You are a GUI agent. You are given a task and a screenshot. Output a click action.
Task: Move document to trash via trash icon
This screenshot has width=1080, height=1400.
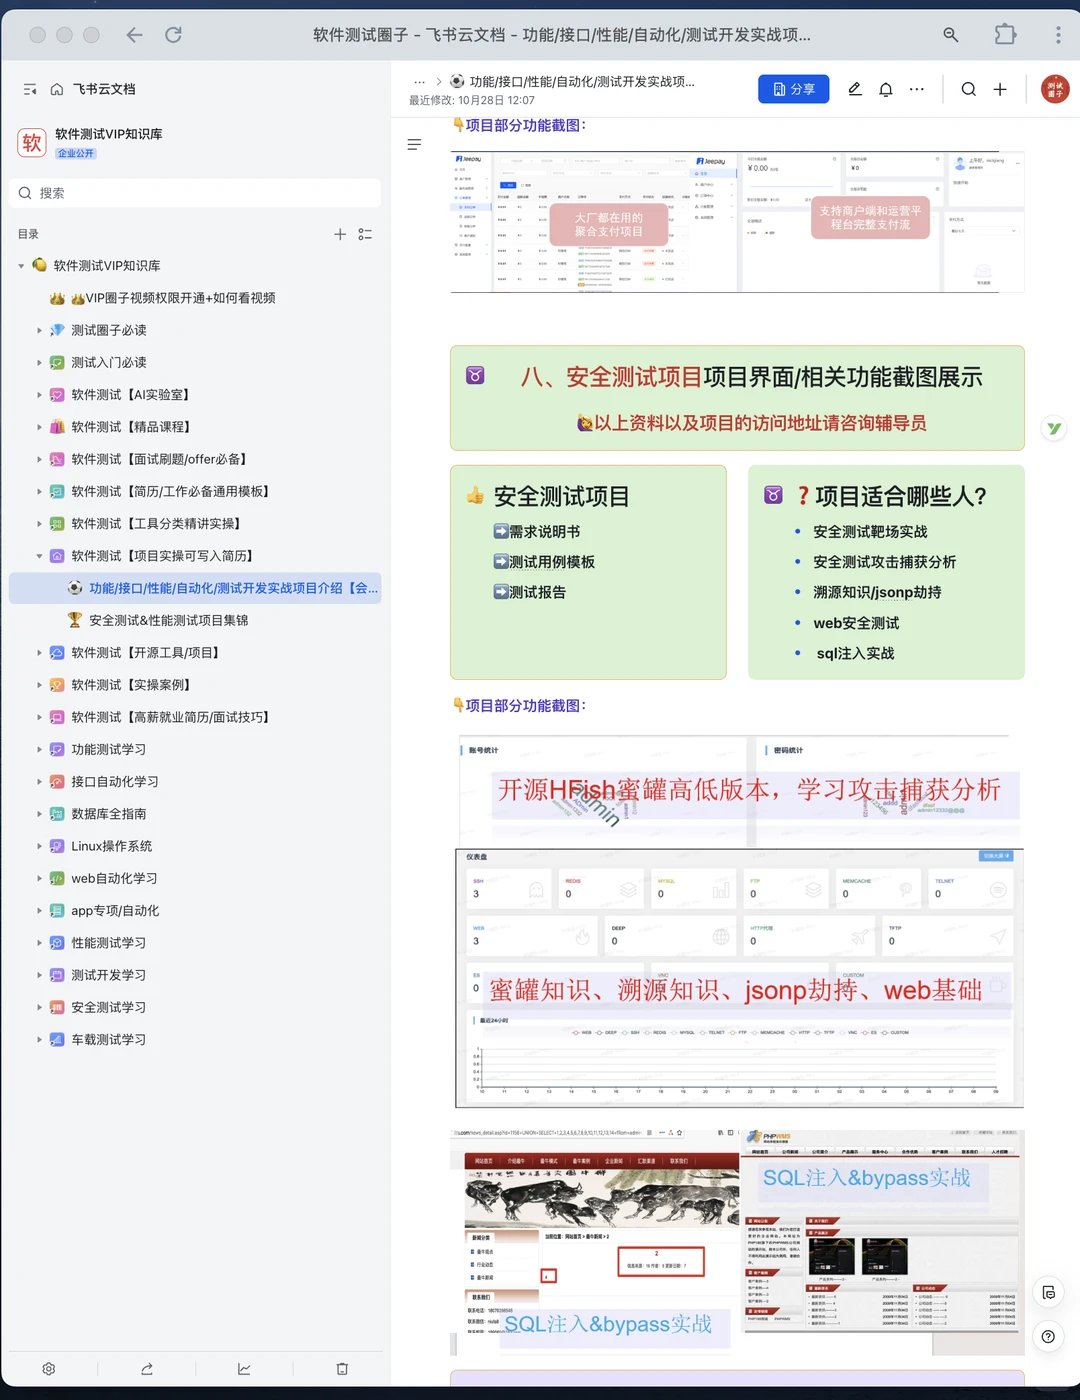click(x=342, y=1369)
